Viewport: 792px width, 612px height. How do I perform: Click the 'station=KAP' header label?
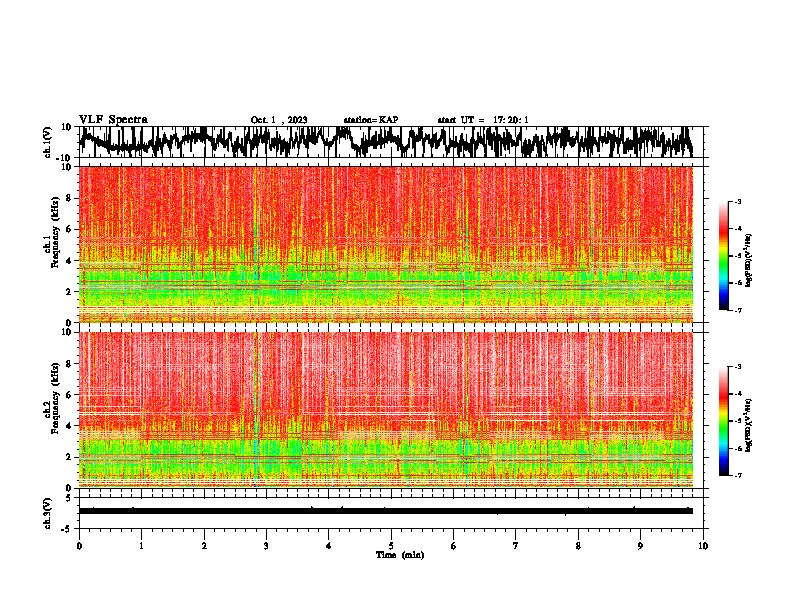(371, 120)
